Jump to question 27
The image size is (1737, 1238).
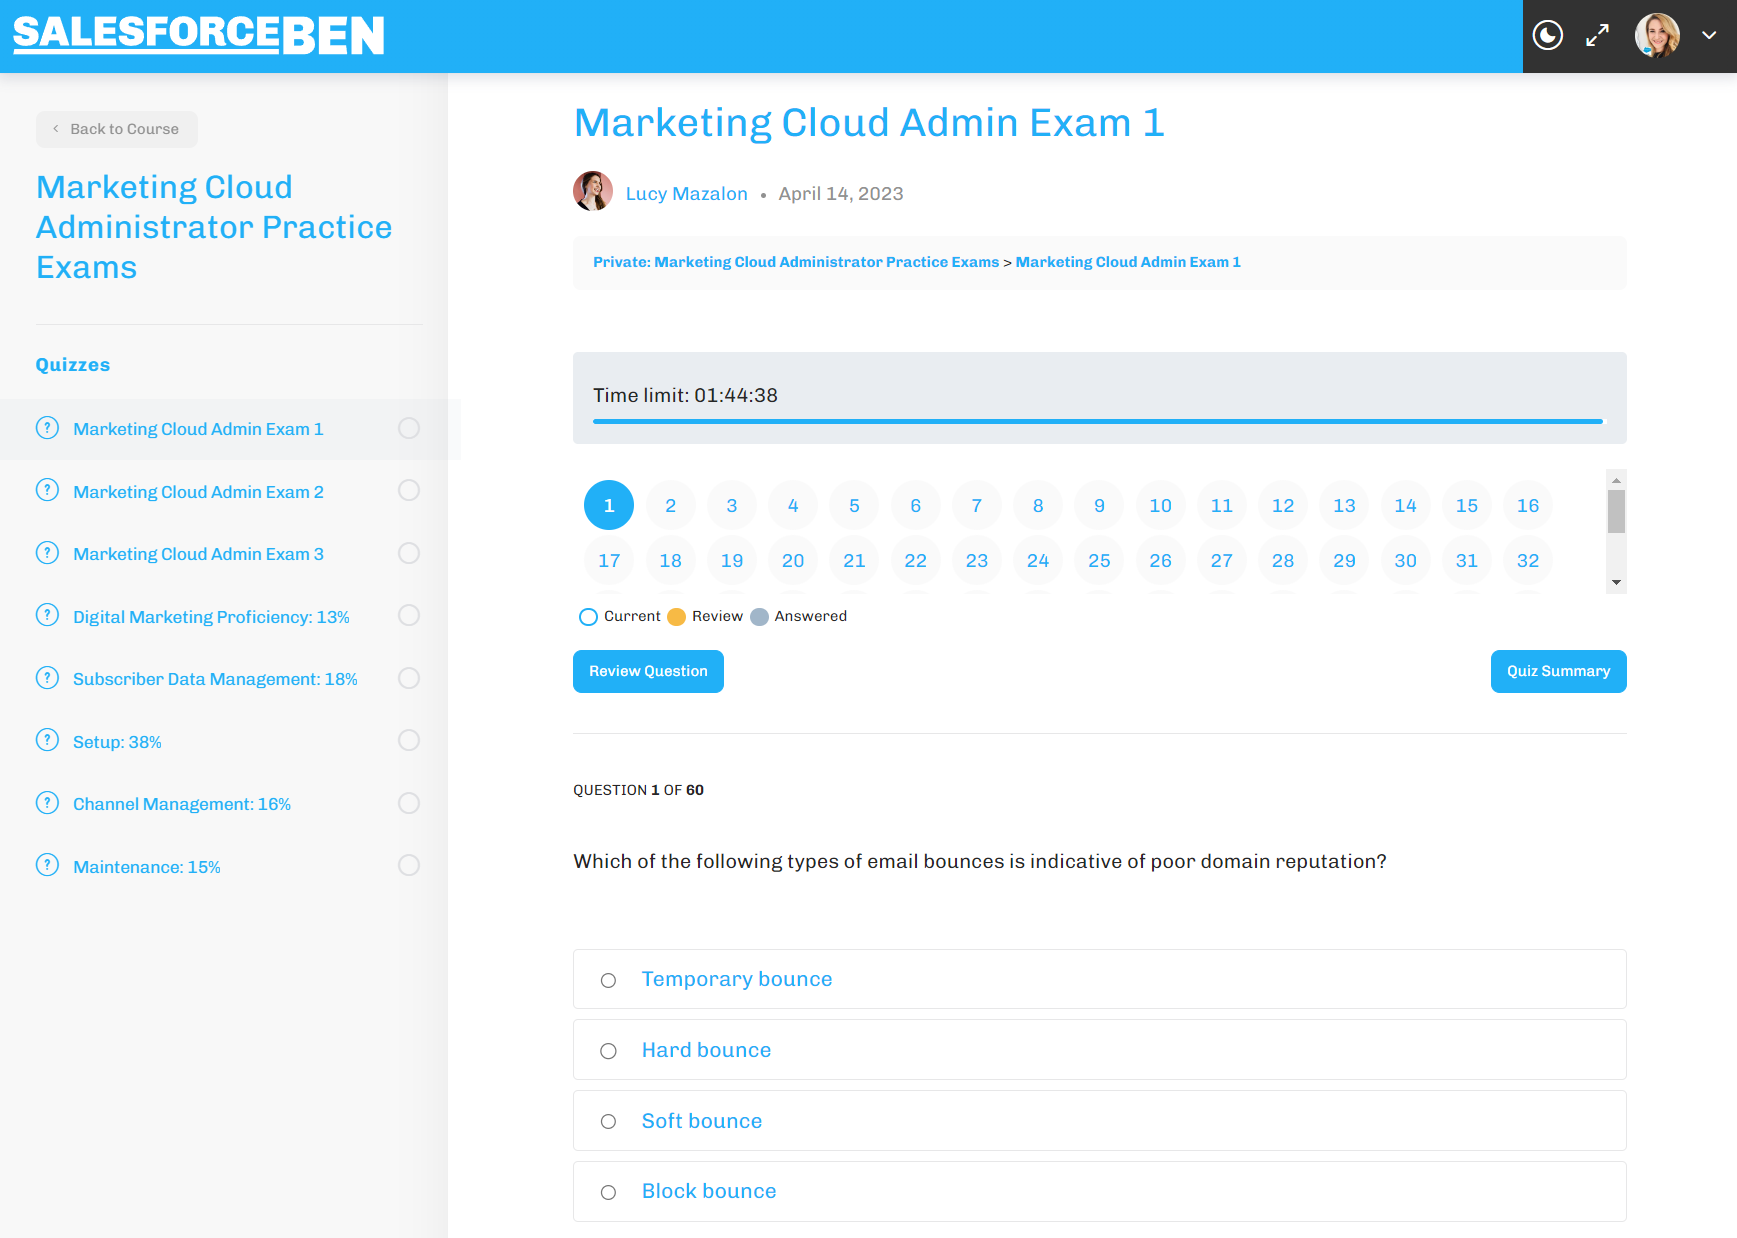(x=1222, y=560)
